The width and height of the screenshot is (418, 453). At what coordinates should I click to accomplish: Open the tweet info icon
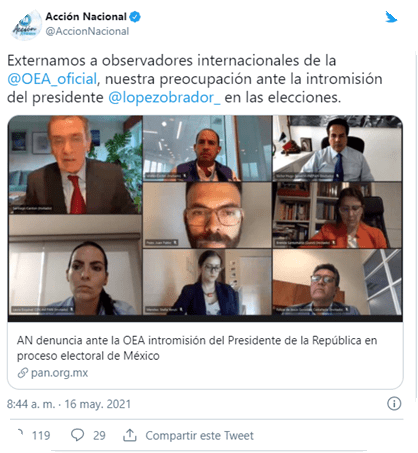click(x=394, y=404)
